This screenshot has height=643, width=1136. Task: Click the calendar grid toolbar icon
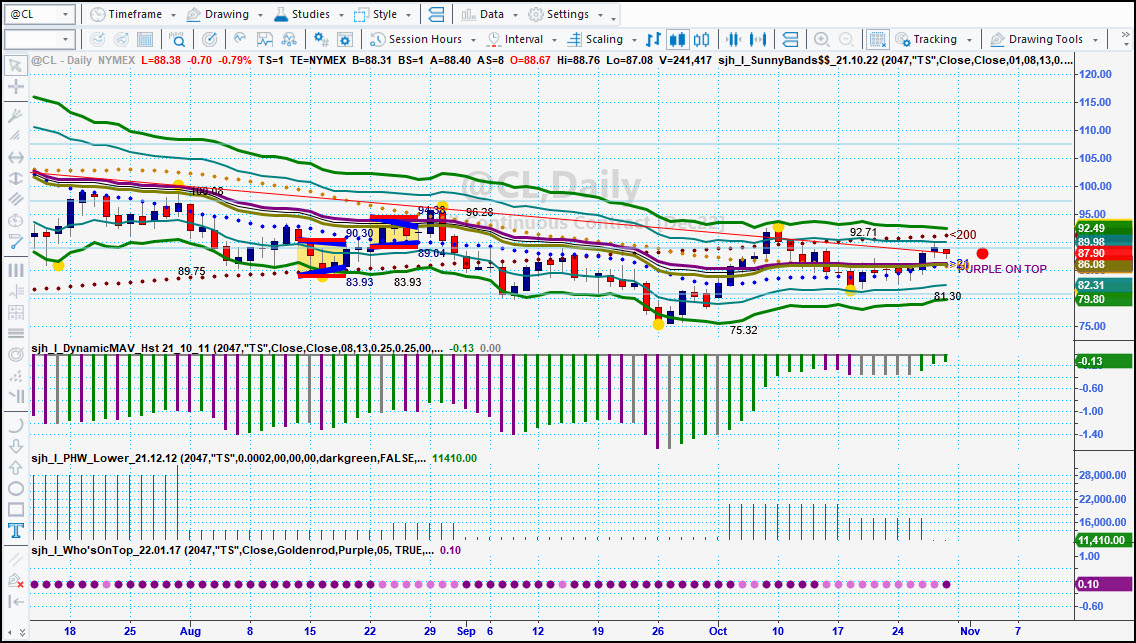point(145,39)
